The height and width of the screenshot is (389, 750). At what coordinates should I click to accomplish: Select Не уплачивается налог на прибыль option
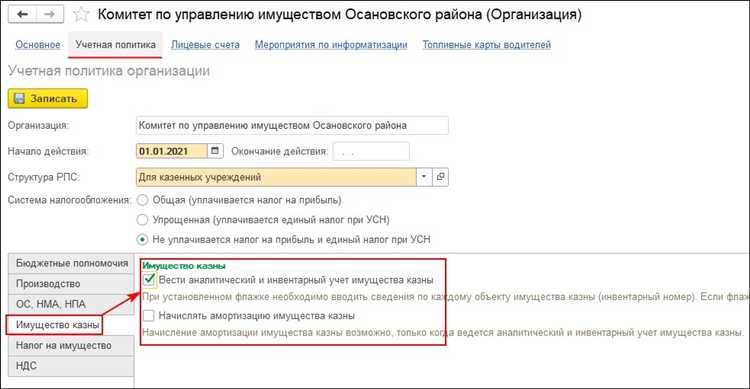[x=142, y=239]
